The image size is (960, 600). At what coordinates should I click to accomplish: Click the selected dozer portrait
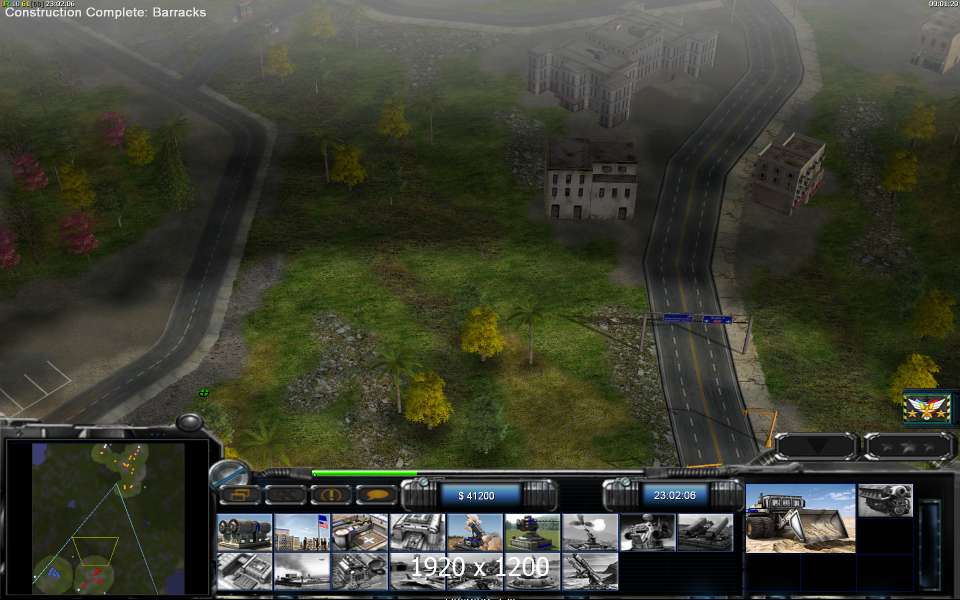[800, 518]
